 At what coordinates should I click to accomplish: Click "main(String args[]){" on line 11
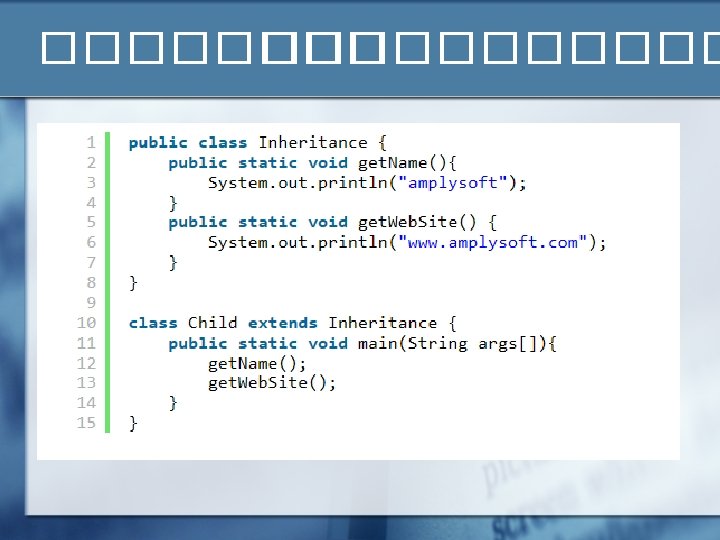[457, 343]
